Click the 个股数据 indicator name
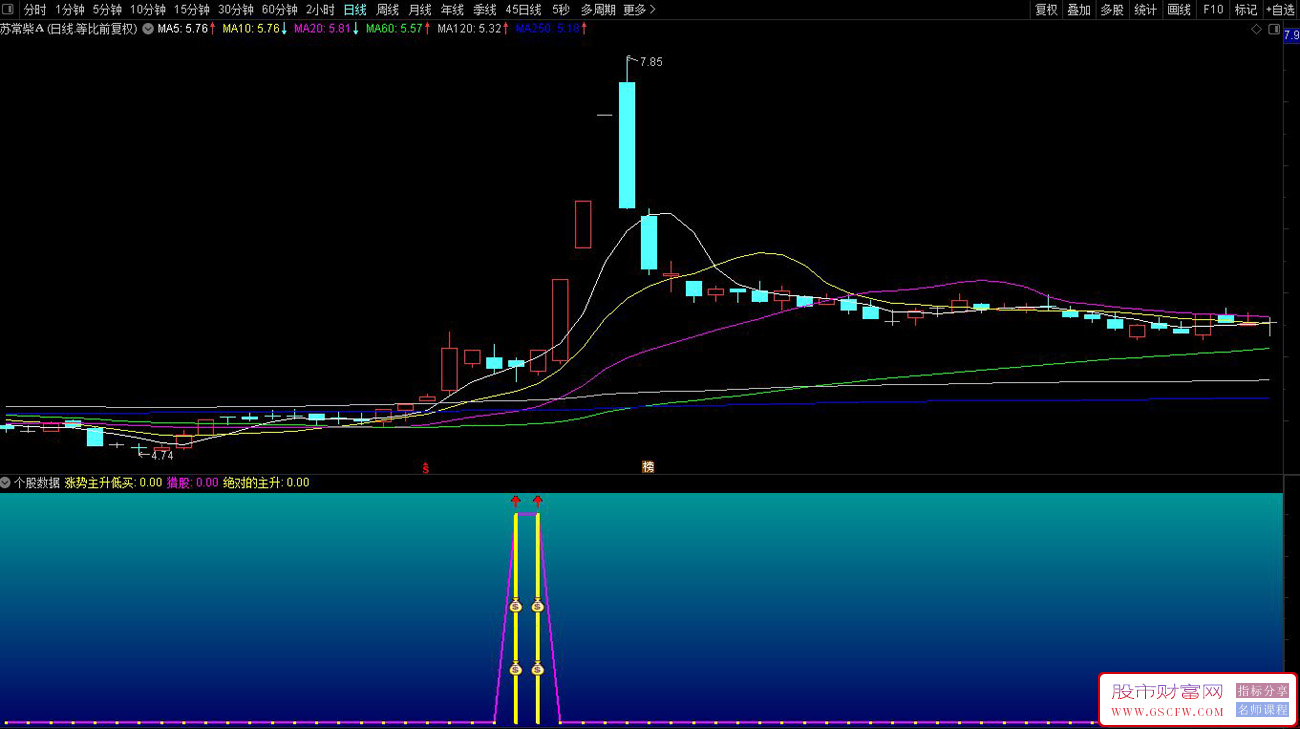Viewport: 1300px width, 729px height. coord(37,482)
